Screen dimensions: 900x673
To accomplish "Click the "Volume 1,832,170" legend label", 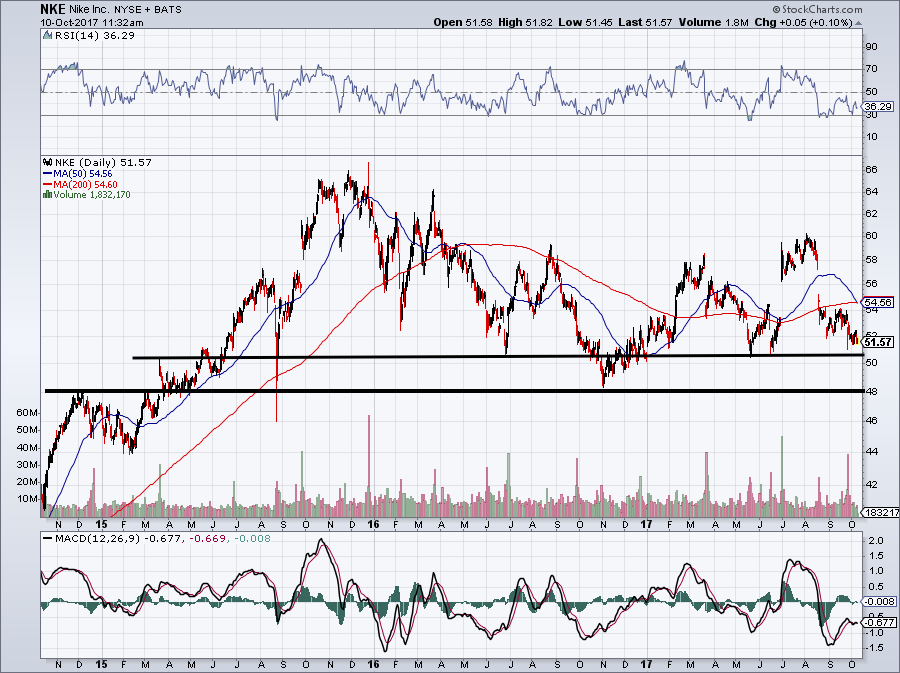I will pyautogui.click(x=92, y=194).
